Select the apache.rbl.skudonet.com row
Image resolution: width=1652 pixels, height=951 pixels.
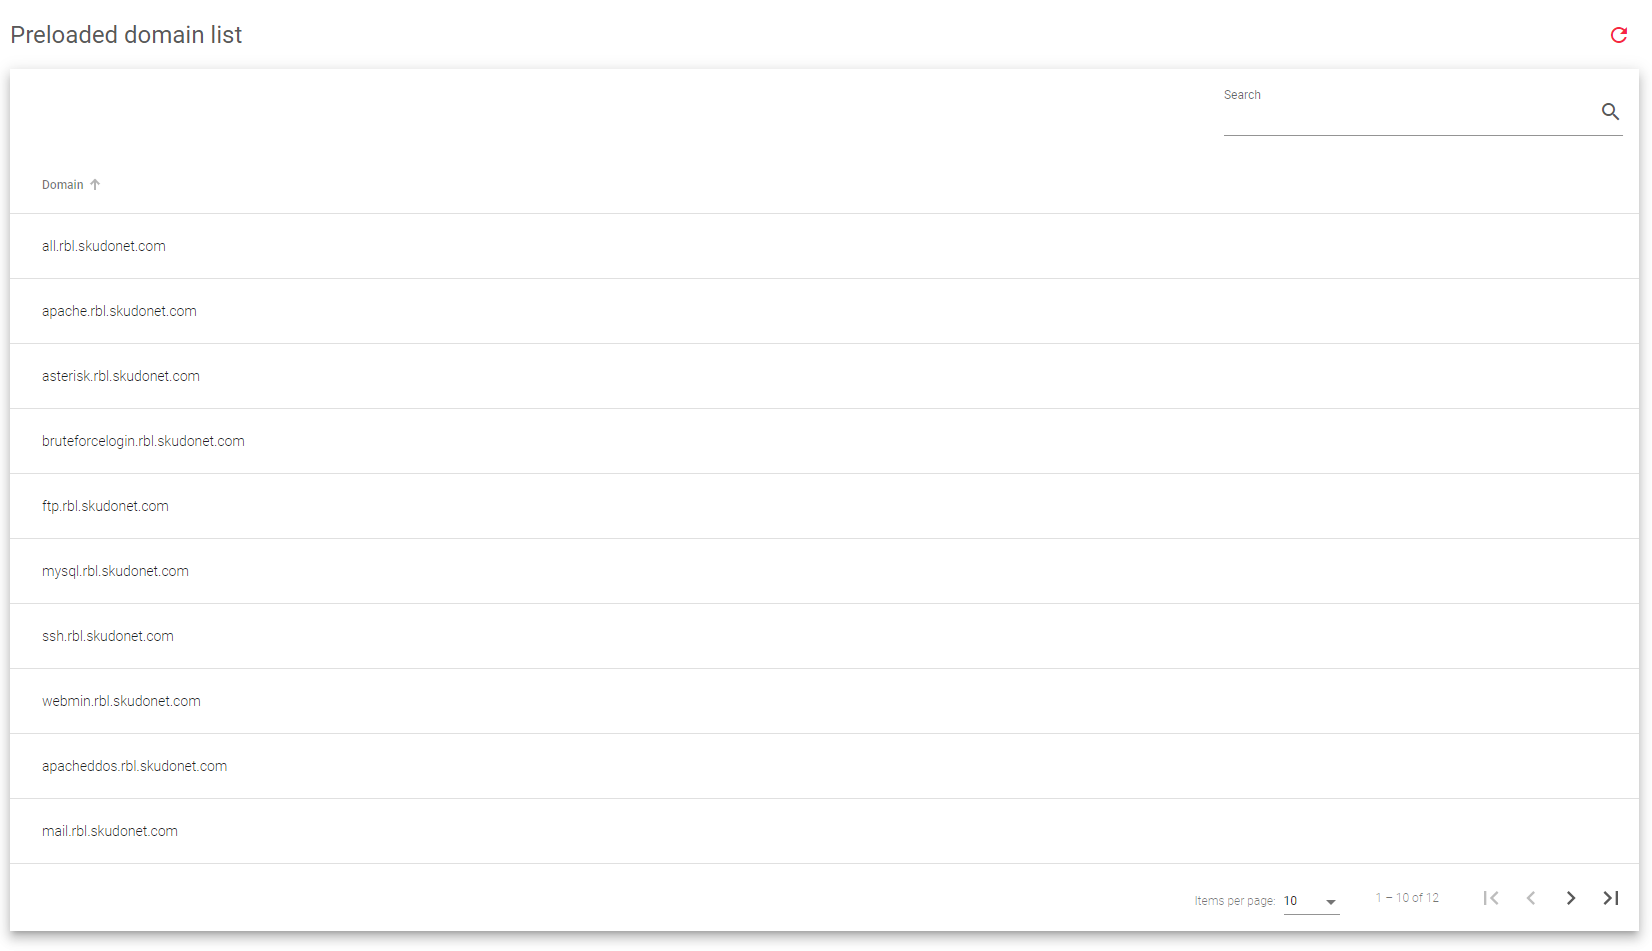coord(824,311)
